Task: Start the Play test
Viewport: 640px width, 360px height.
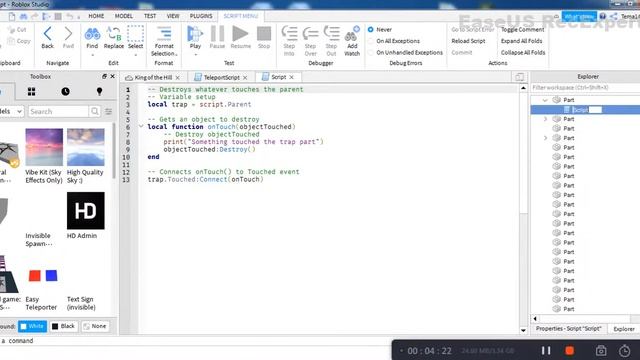Action: pyautogui.click(x=195, y=33)
